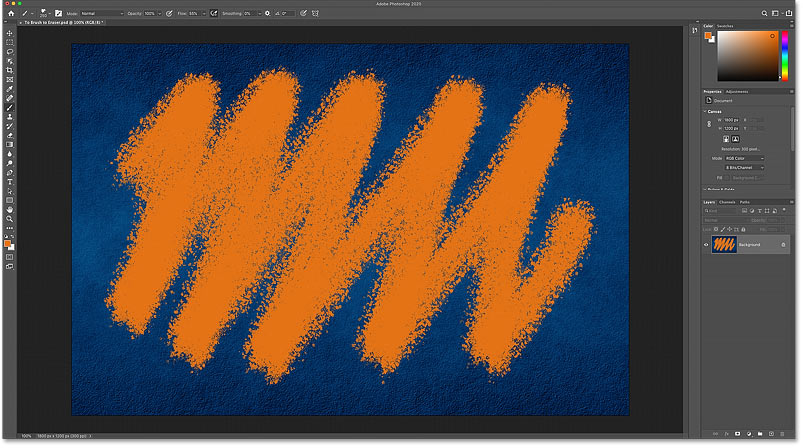Toggle pressure control for opacity
The width and height of the screenshot is (803, 448).
(x=169, y=13)
